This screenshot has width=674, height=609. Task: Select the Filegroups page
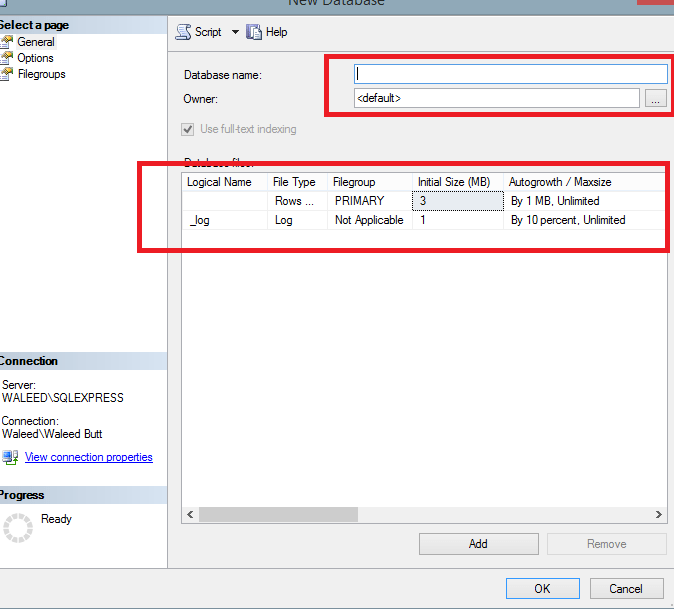[x=41, y=74]
